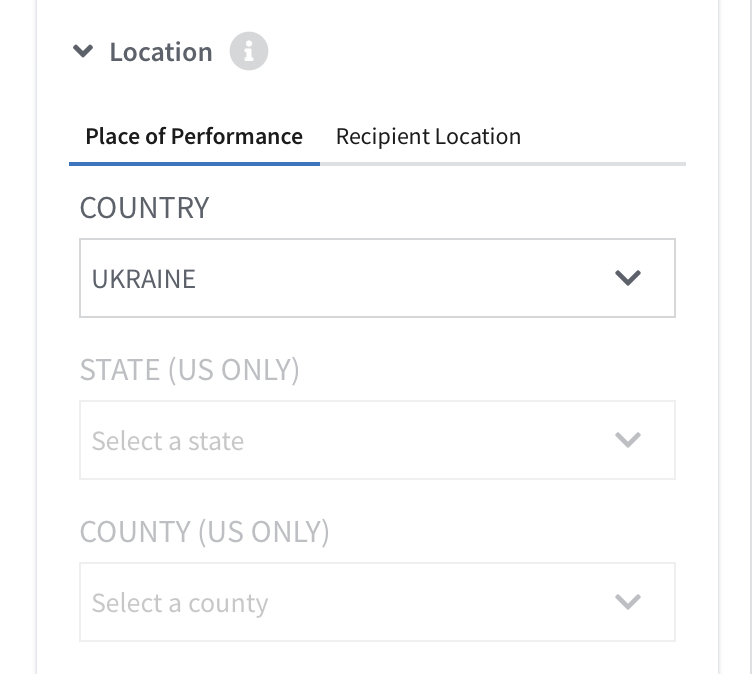Click the letter i inside the grey circle

(249, 51)
